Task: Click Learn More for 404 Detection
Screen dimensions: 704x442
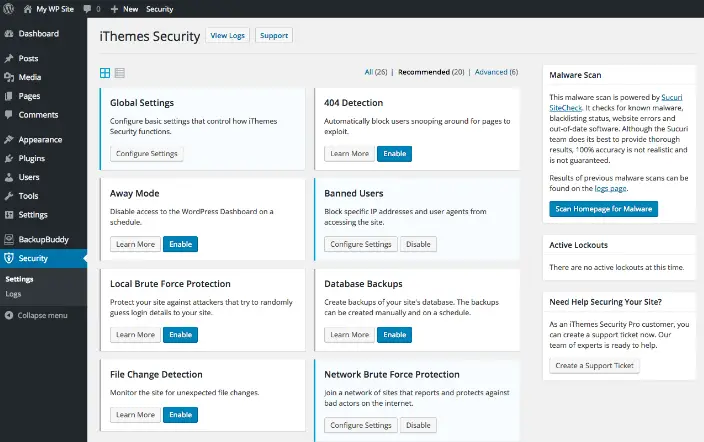Action: [x=349, y=154]
